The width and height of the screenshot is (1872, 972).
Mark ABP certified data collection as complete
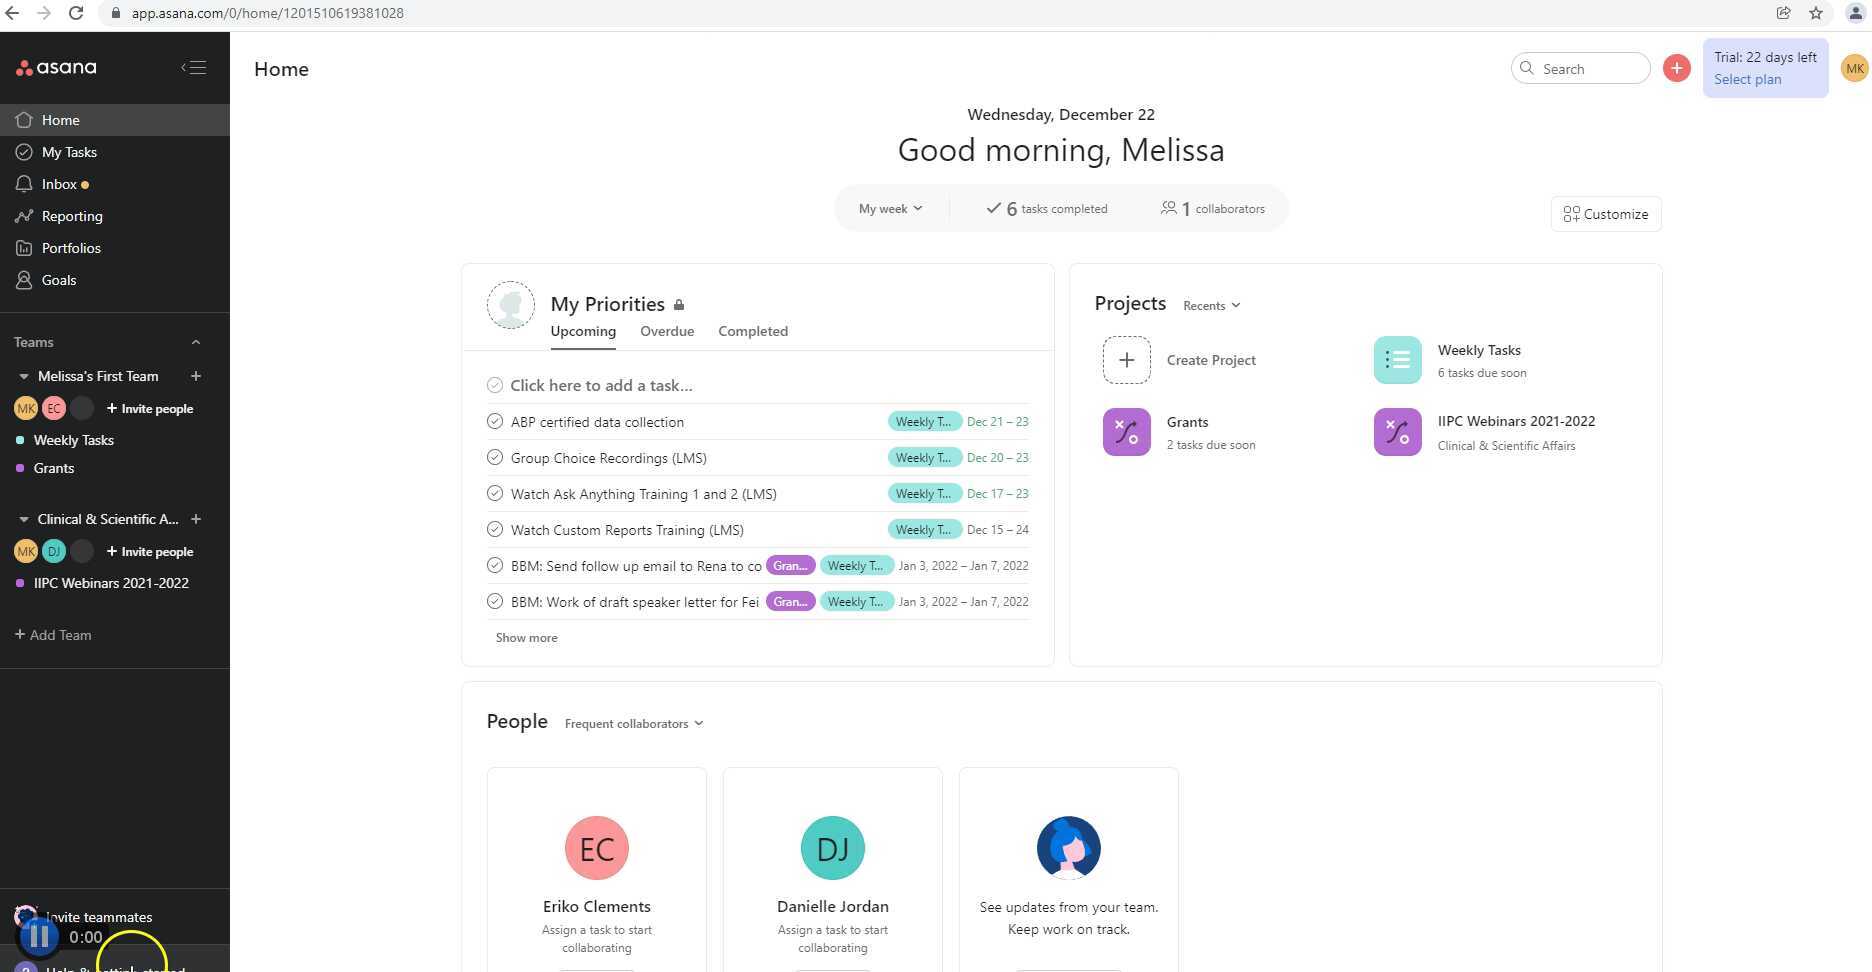click(x=494, y=421)
